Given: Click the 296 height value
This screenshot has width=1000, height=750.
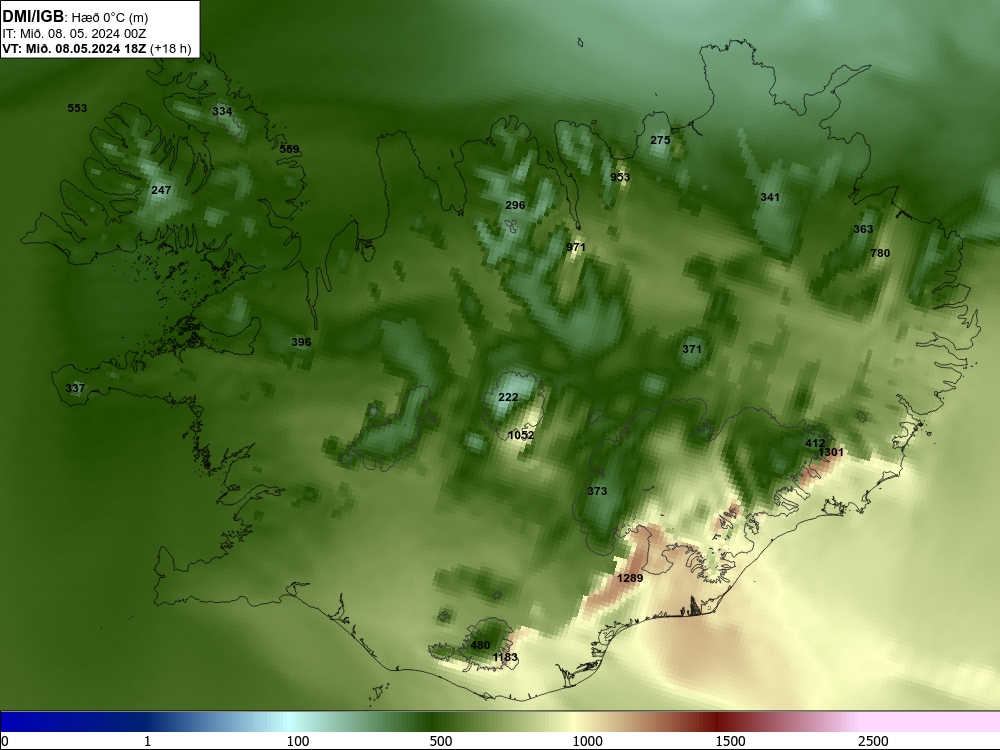Looking at the screenshot, I should (515, 205).
